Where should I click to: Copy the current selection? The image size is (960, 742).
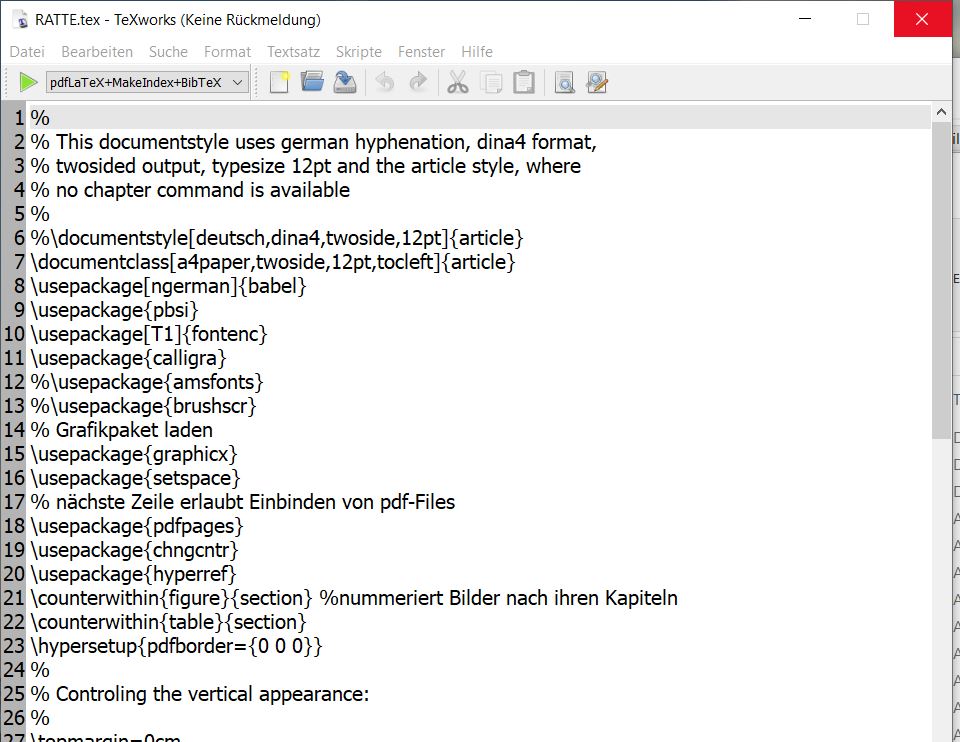point(491,82)
